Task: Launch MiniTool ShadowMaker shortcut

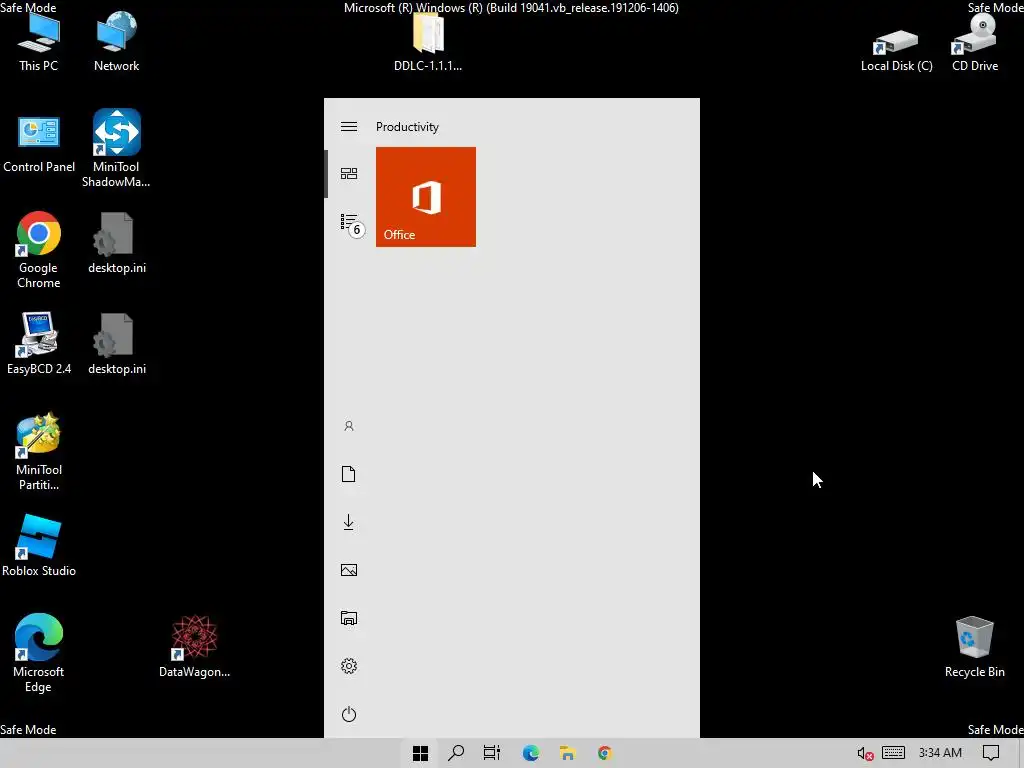Action: (x=116, y=148)
